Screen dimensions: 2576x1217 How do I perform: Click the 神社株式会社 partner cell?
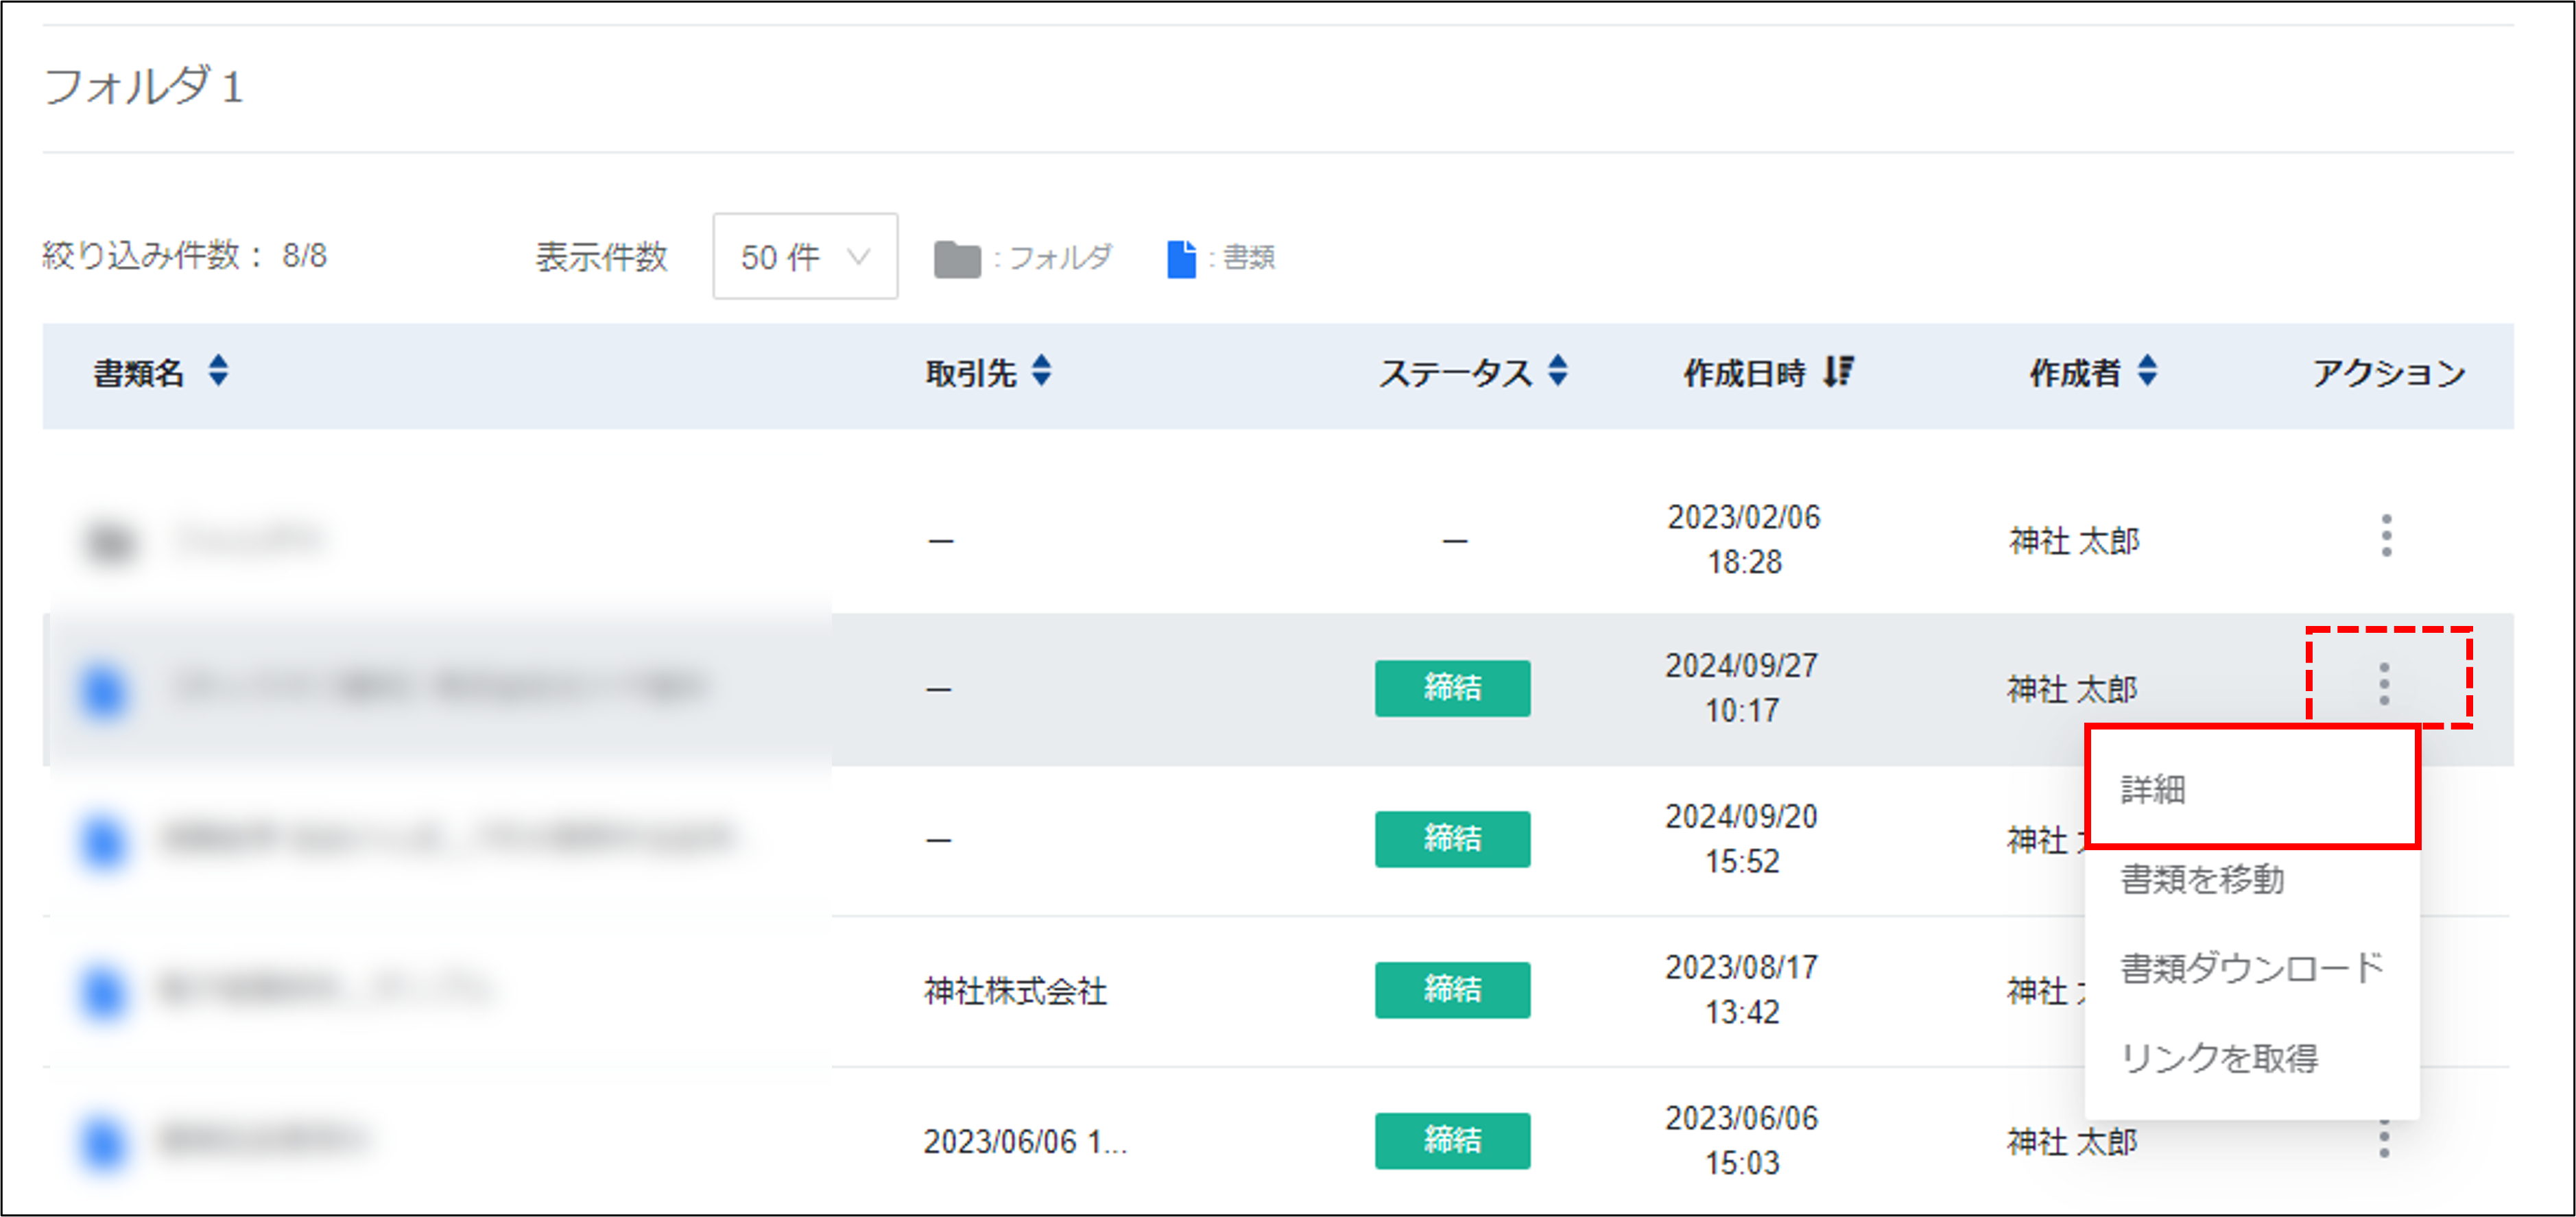point(1015,991)
